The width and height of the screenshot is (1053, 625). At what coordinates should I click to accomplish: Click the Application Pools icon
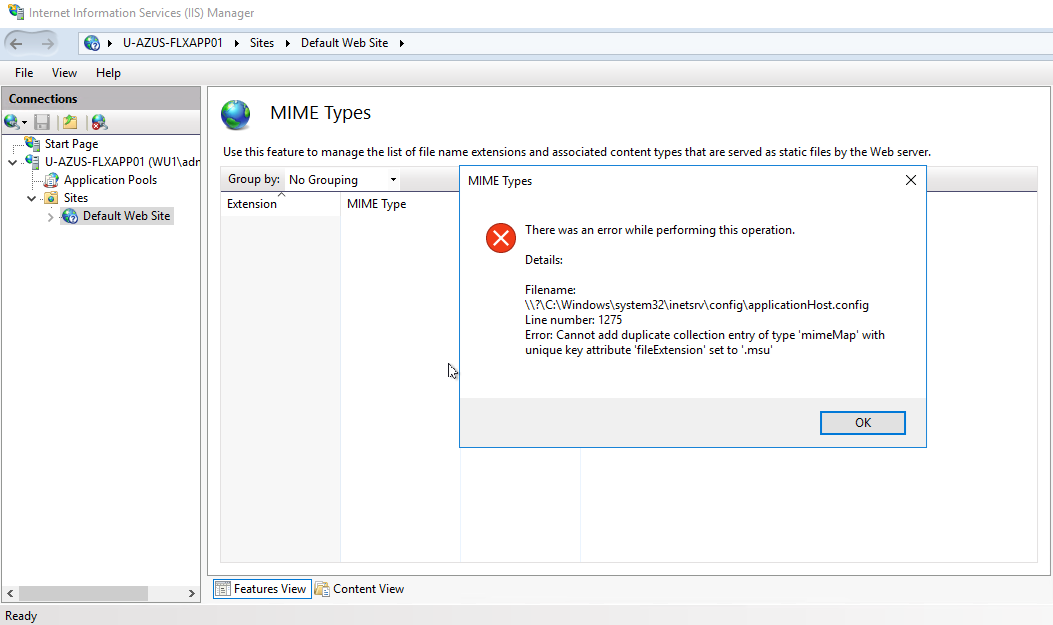click(x=51, y=180)
